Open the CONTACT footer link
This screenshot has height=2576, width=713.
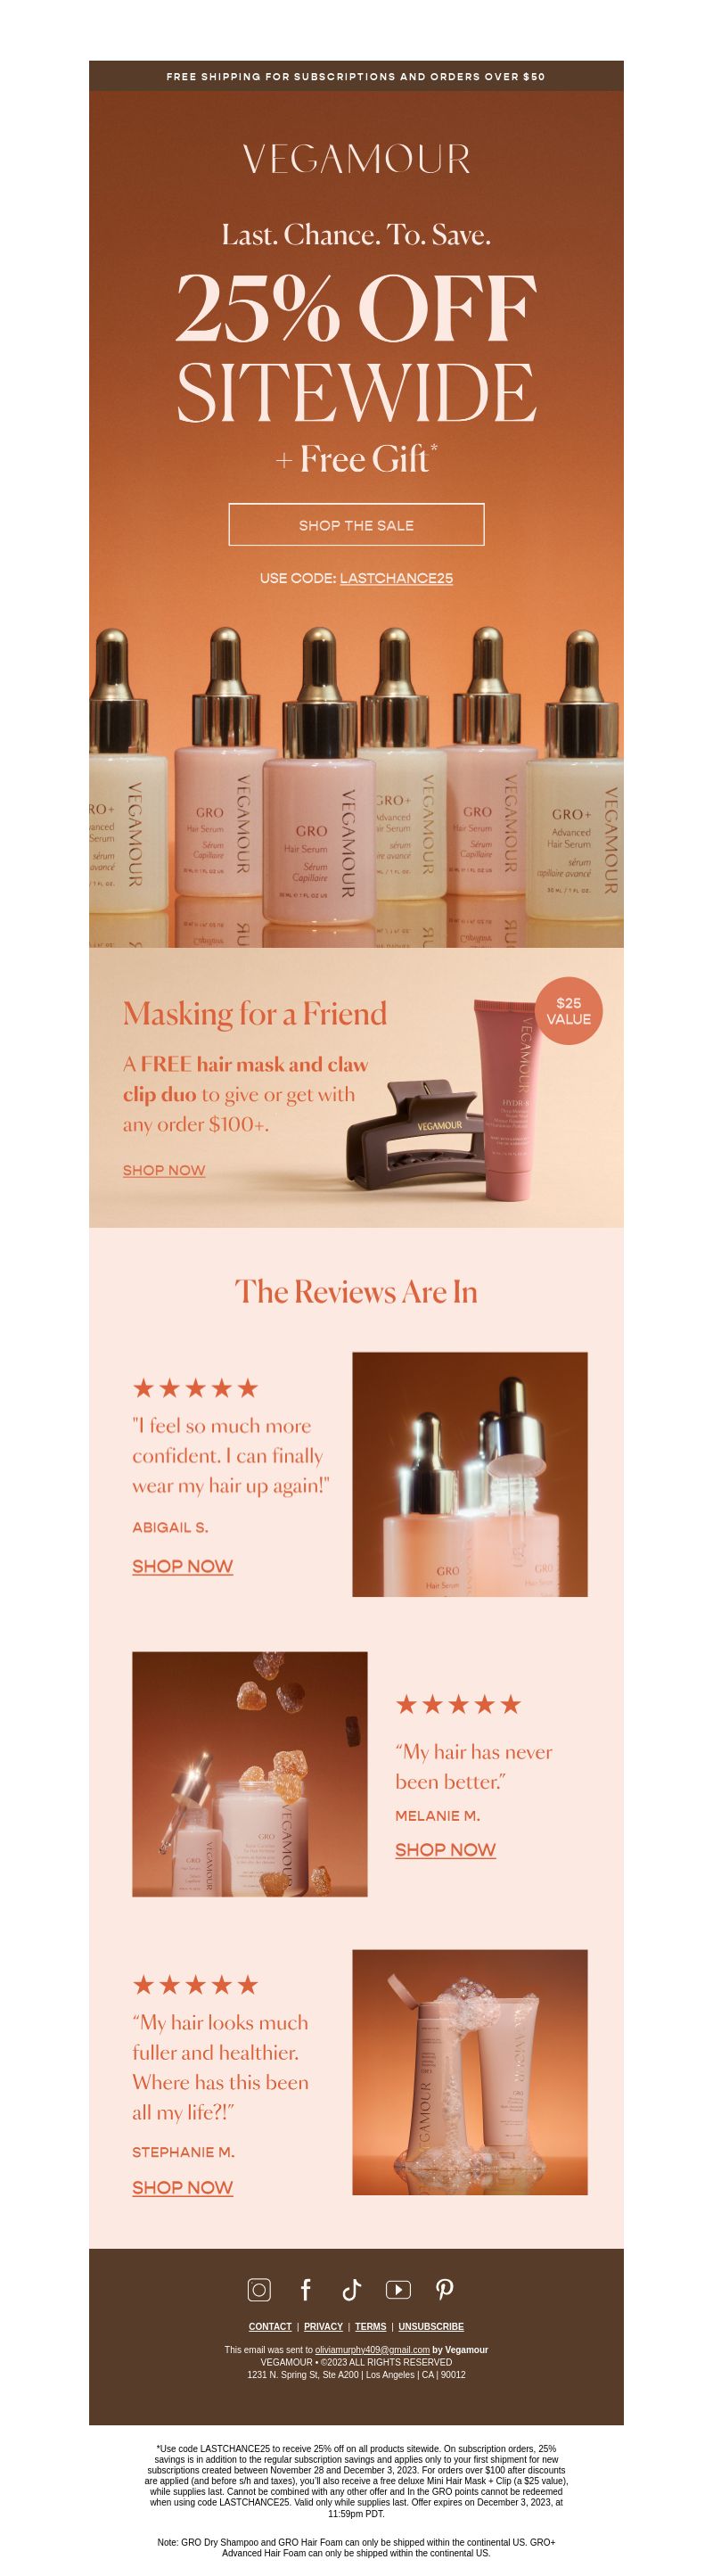[270, 2326]
